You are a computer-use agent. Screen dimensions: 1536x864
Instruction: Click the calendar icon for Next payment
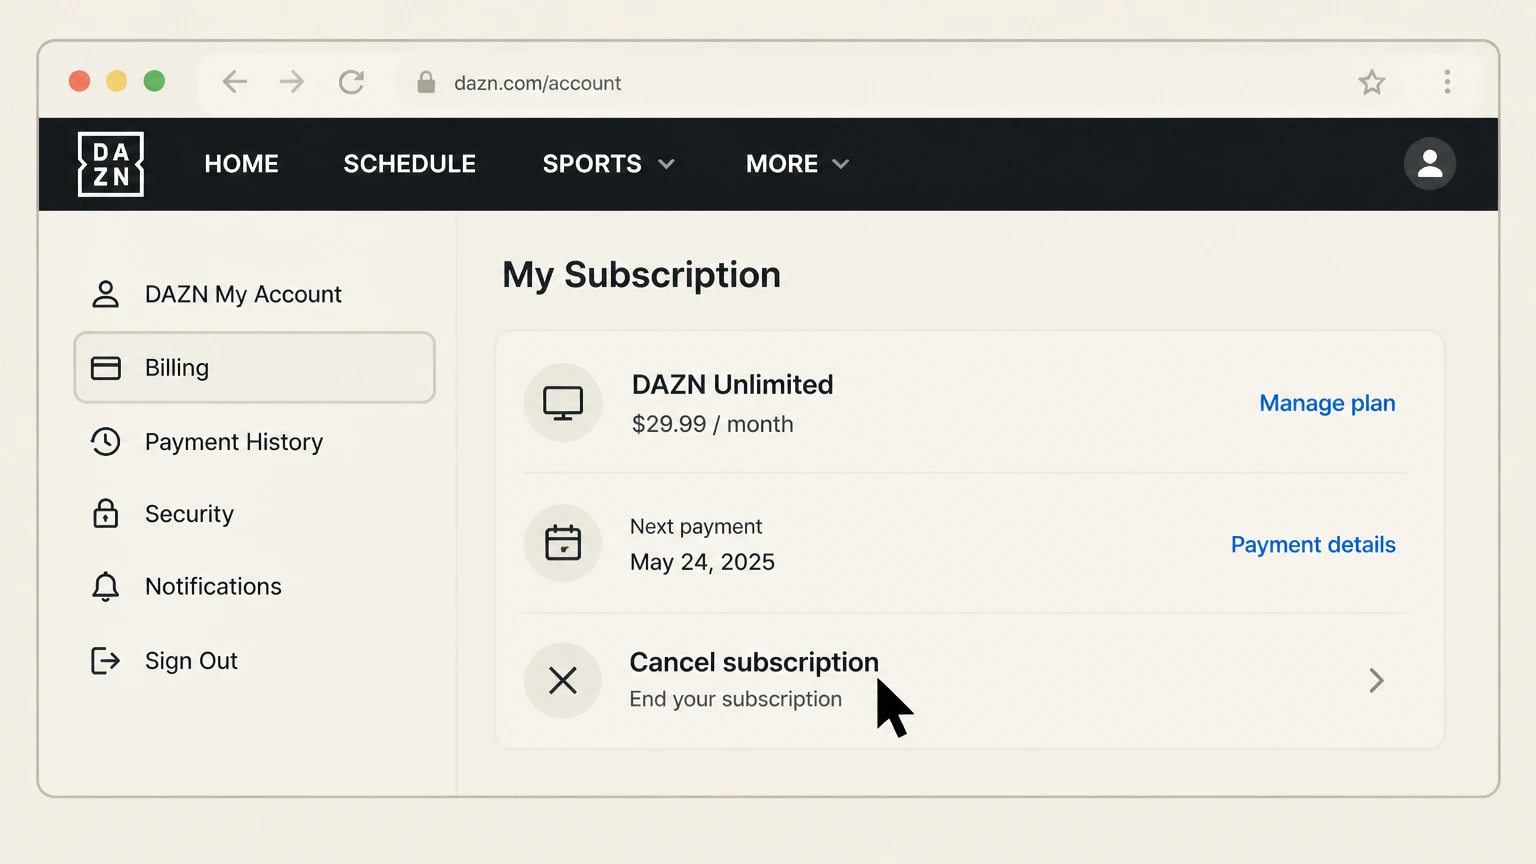(563, 543)
